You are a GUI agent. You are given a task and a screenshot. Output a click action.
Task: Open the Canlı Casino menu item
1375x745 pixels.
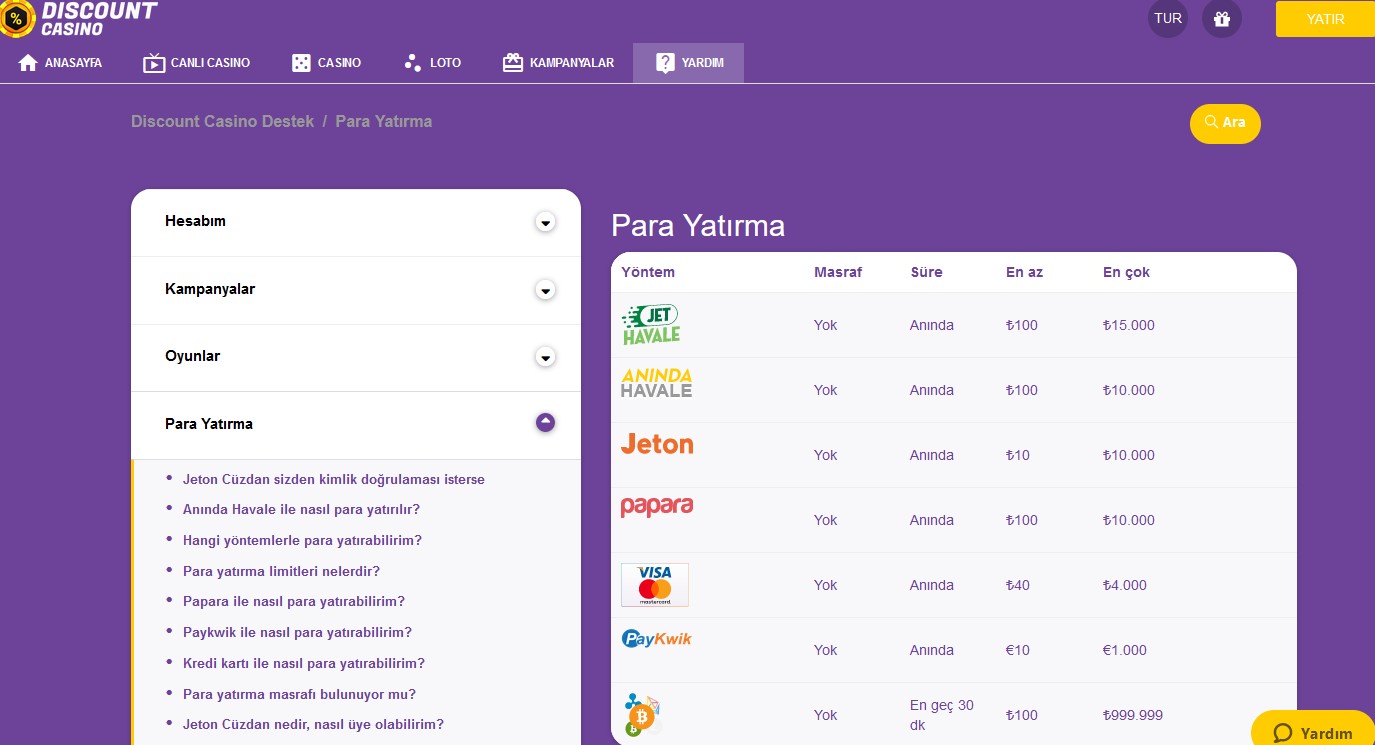(x=197, y=63)
